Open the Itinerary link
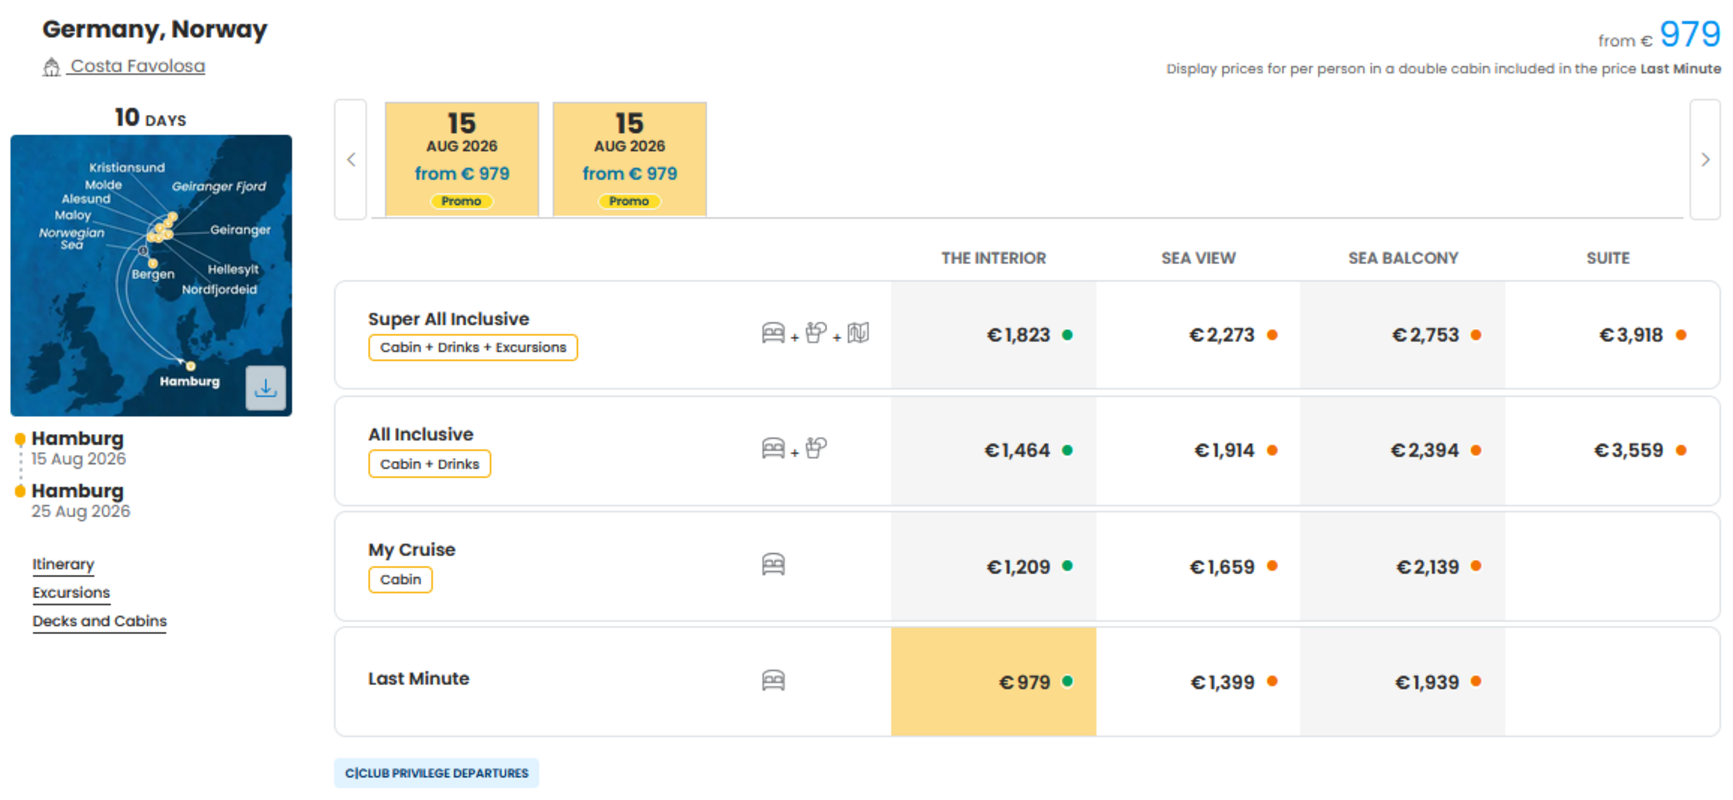Image resolution: width=1733 pixels, height=800 pixels. [x=63, y=564]
